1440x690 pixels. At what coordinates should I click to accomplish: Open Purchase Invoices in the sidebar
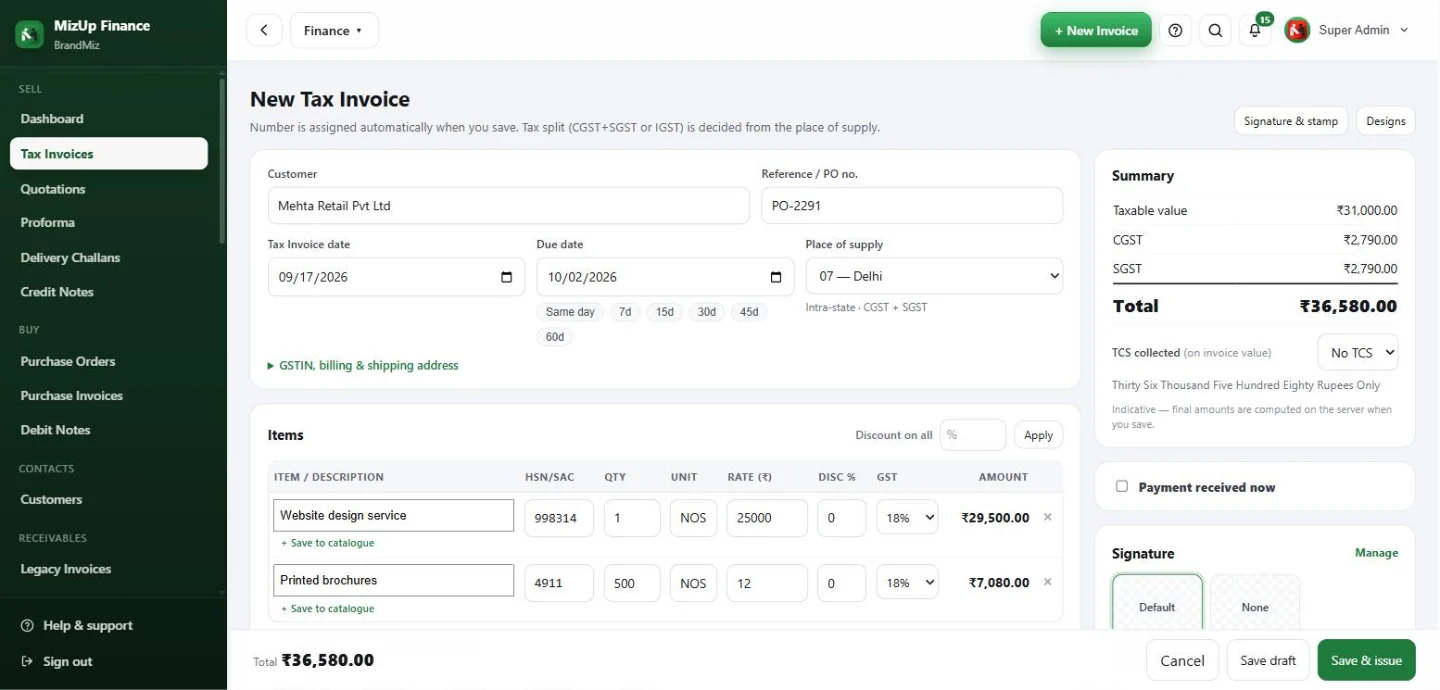109,395
